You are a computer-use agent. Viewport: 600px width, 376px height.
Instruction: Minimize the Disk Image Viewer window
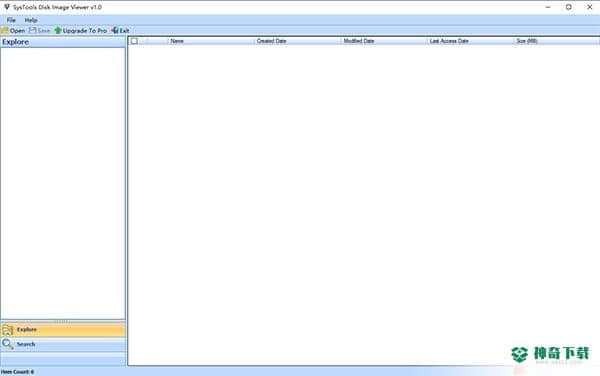pos(548,7)
